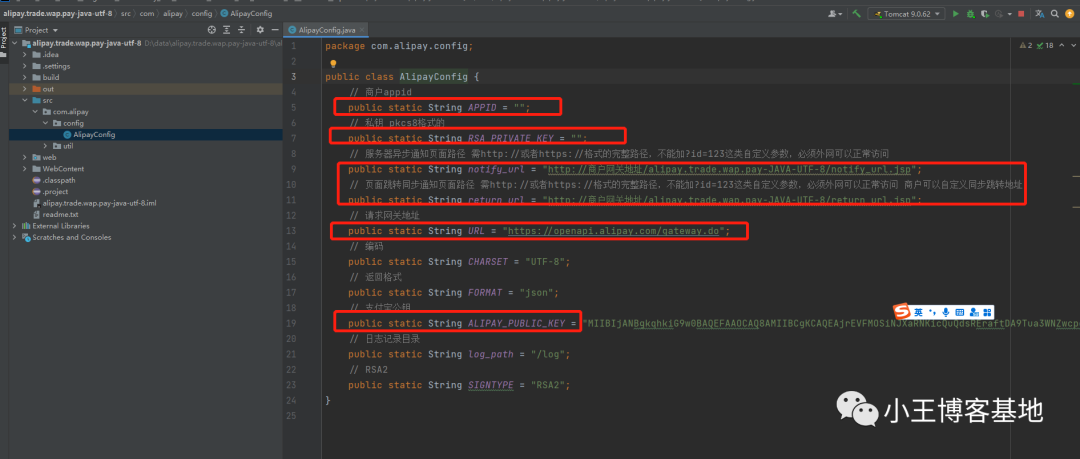Image resolution: width=1080 pixels, height=459 pixels.
Task: Toggle the Project tool window side tab
Action: tap(3, 43)
